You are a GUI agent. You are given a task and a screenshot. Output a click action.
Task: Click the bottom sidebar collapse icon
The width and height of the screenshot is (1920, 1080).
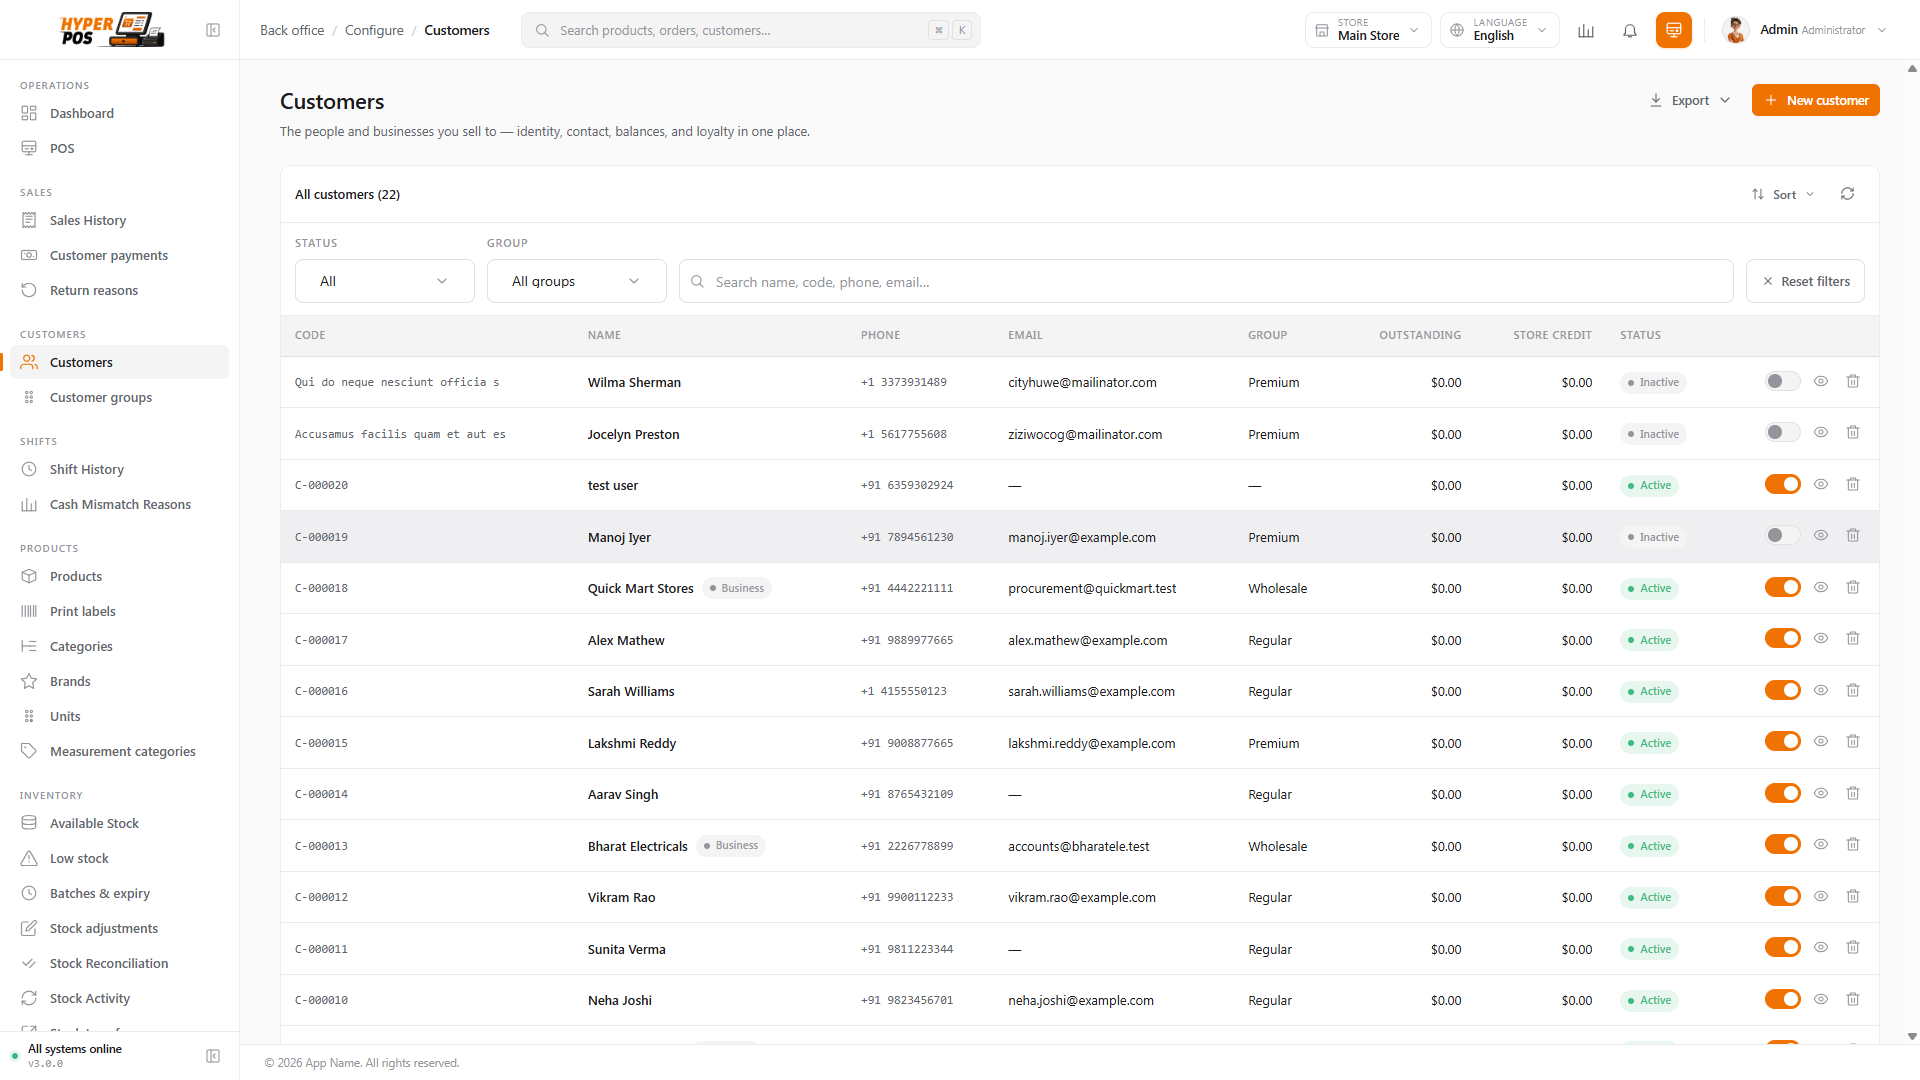(213, 1056)
